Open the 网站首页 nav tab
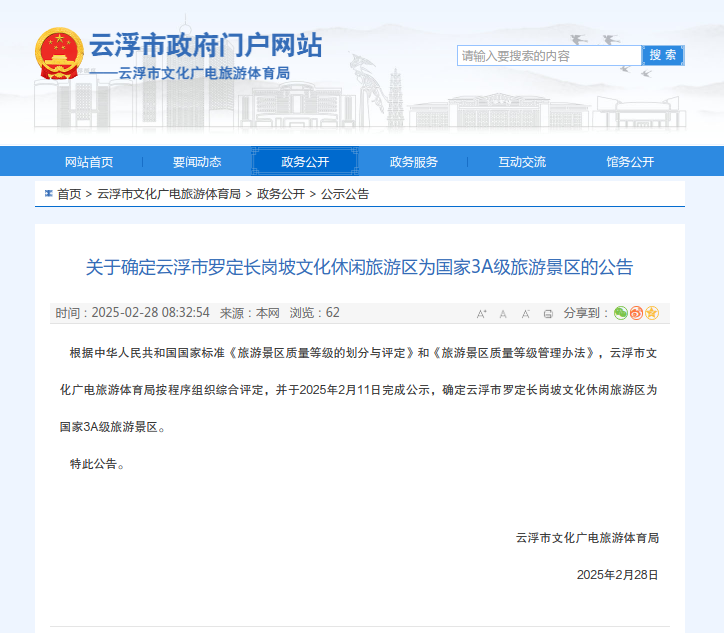The image size is (724, 633). pos(89,162)
